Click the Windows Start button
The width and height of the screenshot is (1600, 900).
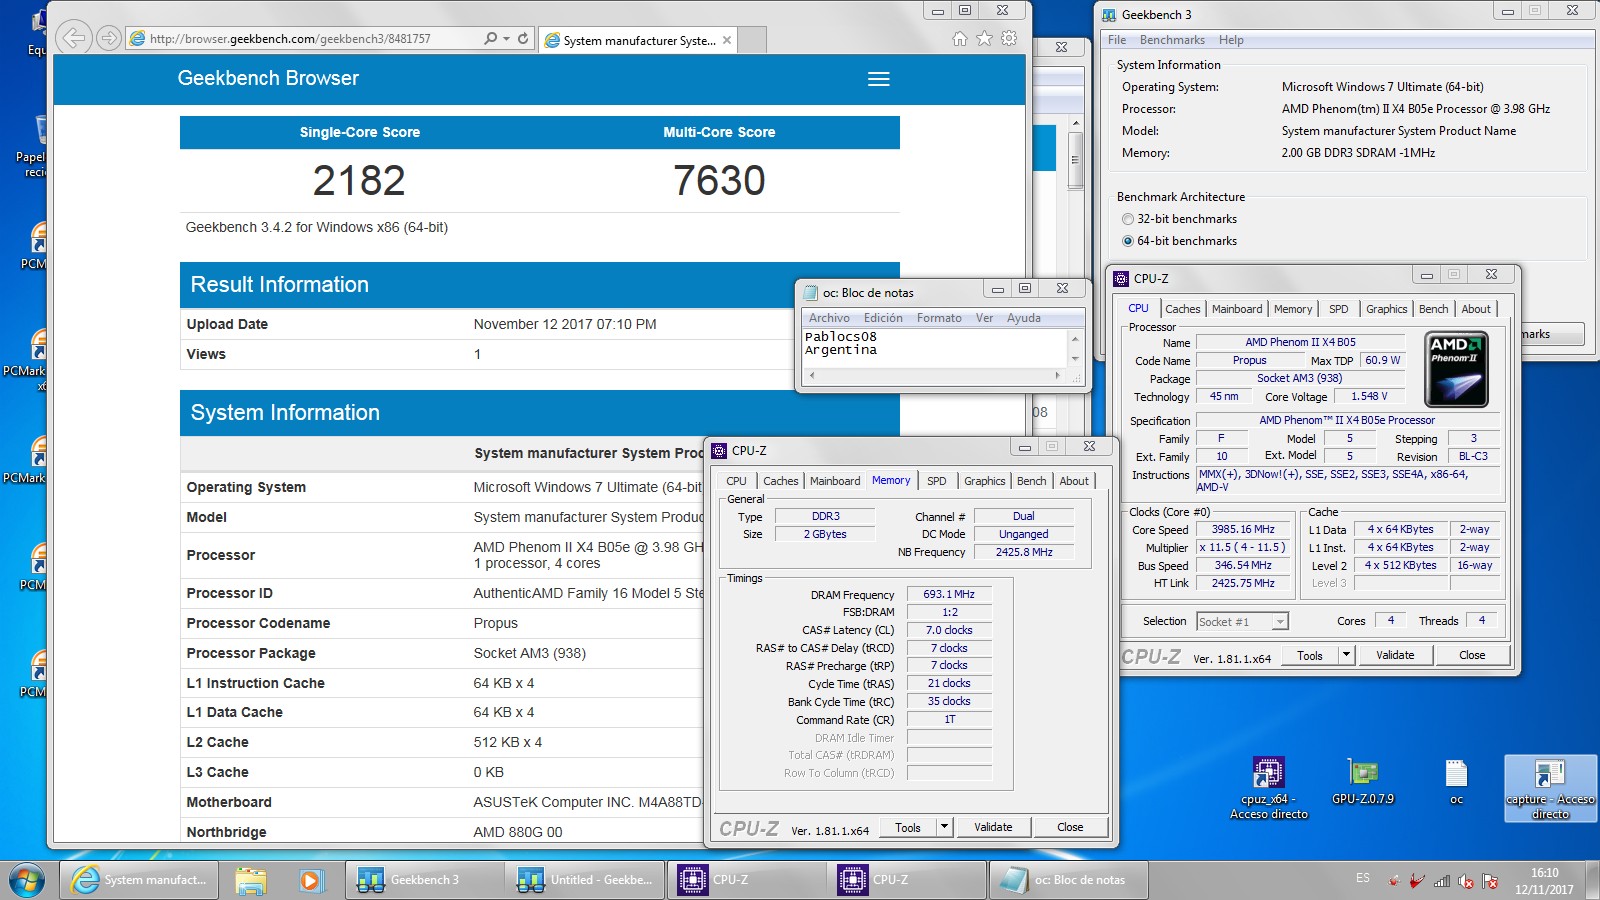(x=27, y=880)
